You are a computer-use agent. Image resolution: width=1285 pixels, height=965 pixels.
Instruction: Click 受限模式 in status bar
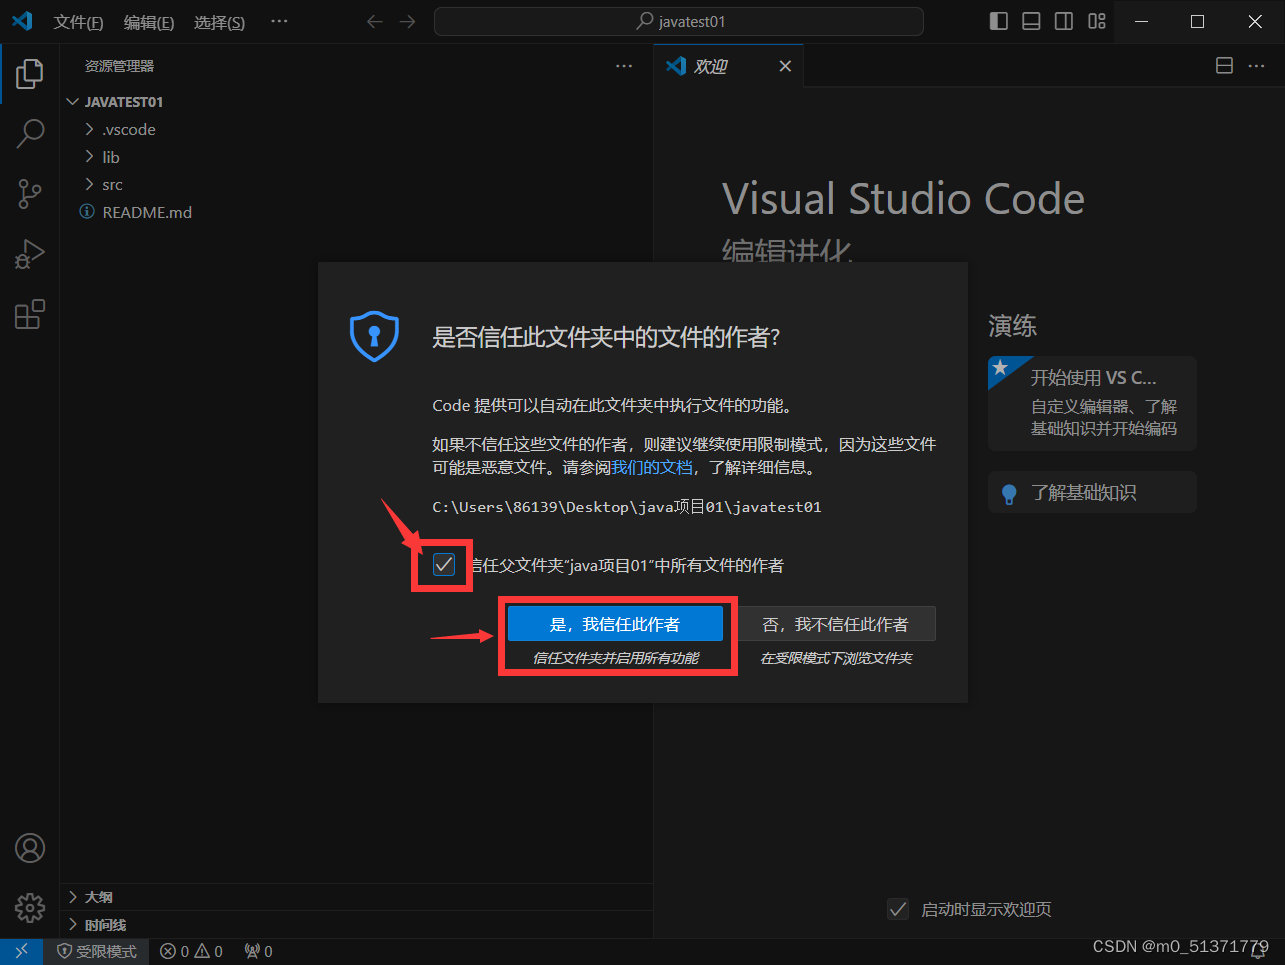tap(97, 951)
